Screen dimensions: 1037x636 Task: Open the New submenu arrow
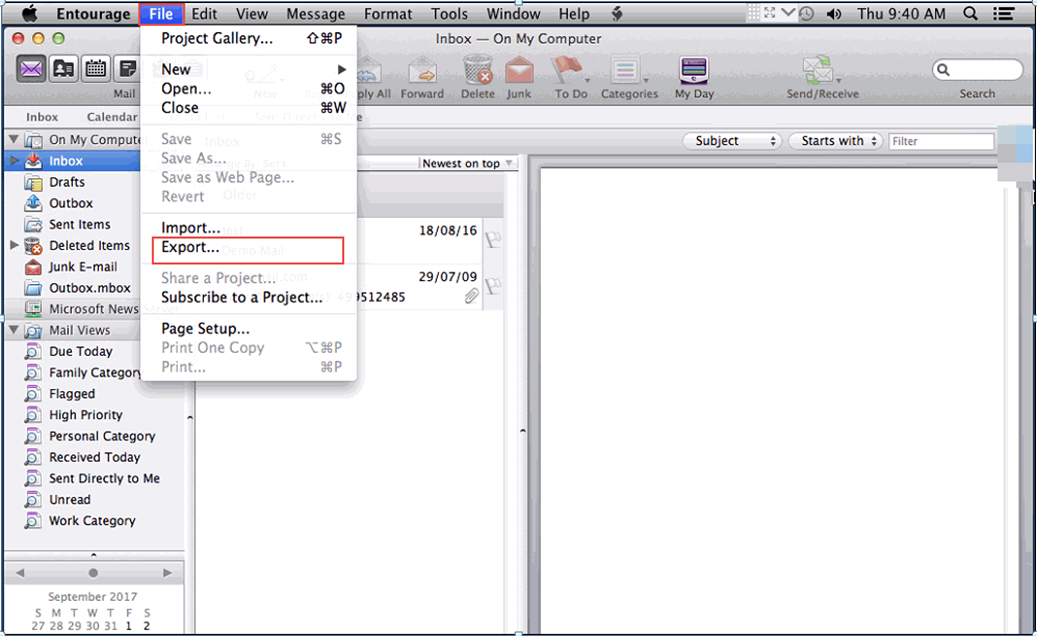click(x=341, y=69)
